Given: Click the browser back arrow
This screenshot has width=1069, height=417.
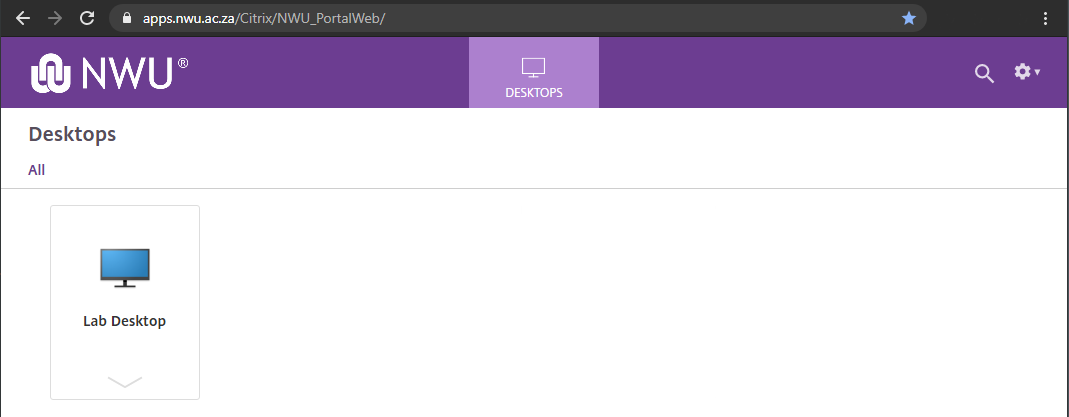Looking at the screenshot, I should [22, 18].
